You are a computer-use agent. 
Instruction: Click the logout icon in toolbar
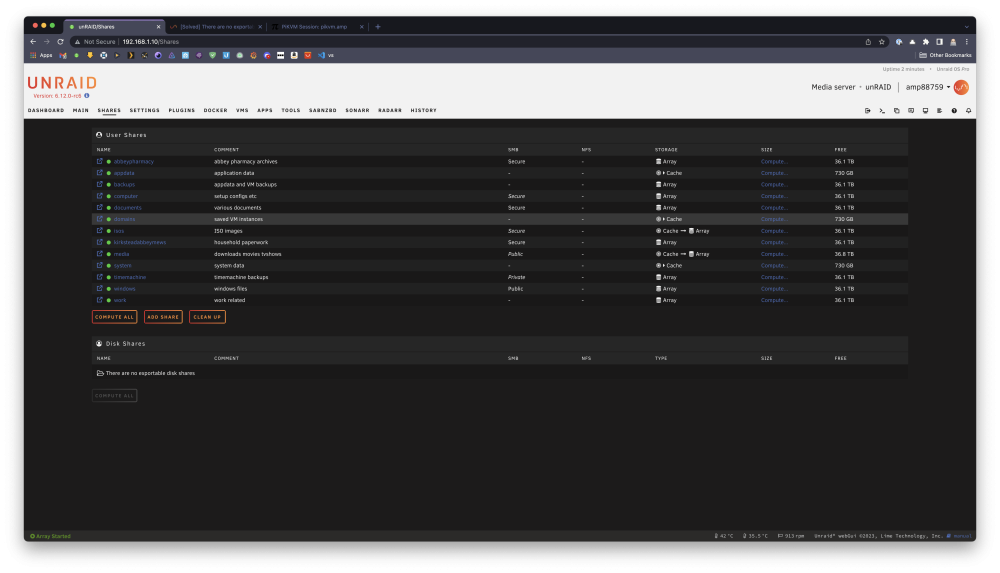click(x=867, y=111)
